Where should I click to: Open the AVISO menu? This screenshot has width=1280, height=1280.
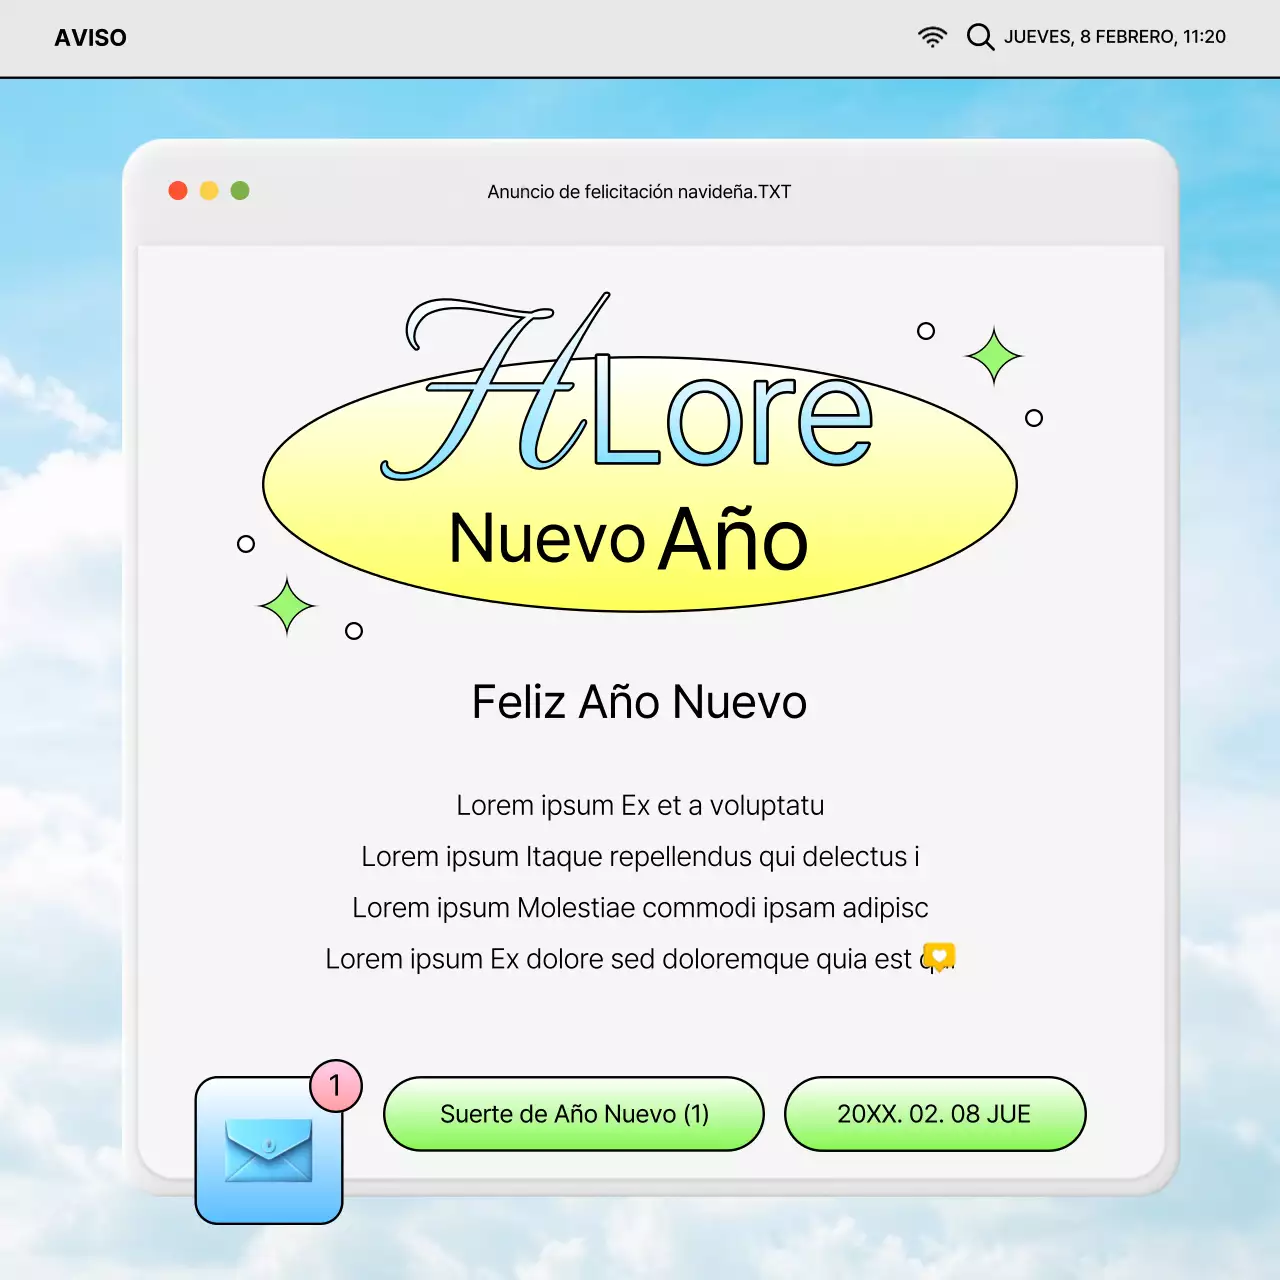pos(90,38)
